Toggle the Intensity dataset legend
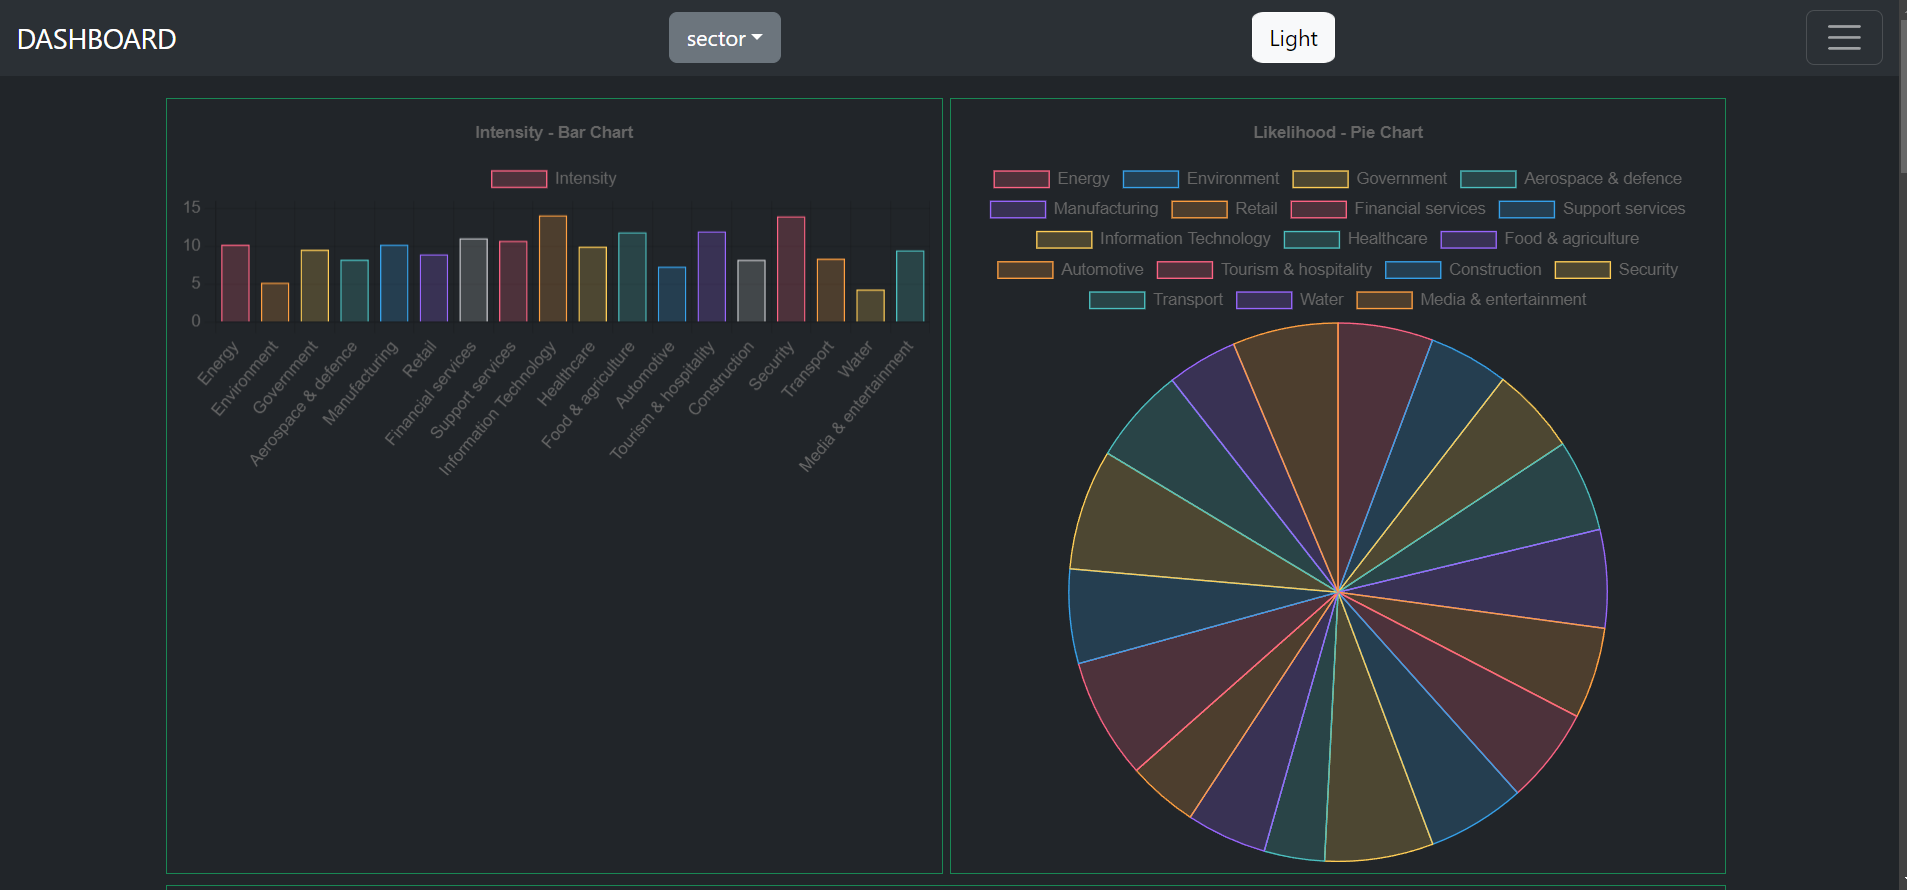The height and width of the screenshot is (890, 1907). click(x=554, y=178)
